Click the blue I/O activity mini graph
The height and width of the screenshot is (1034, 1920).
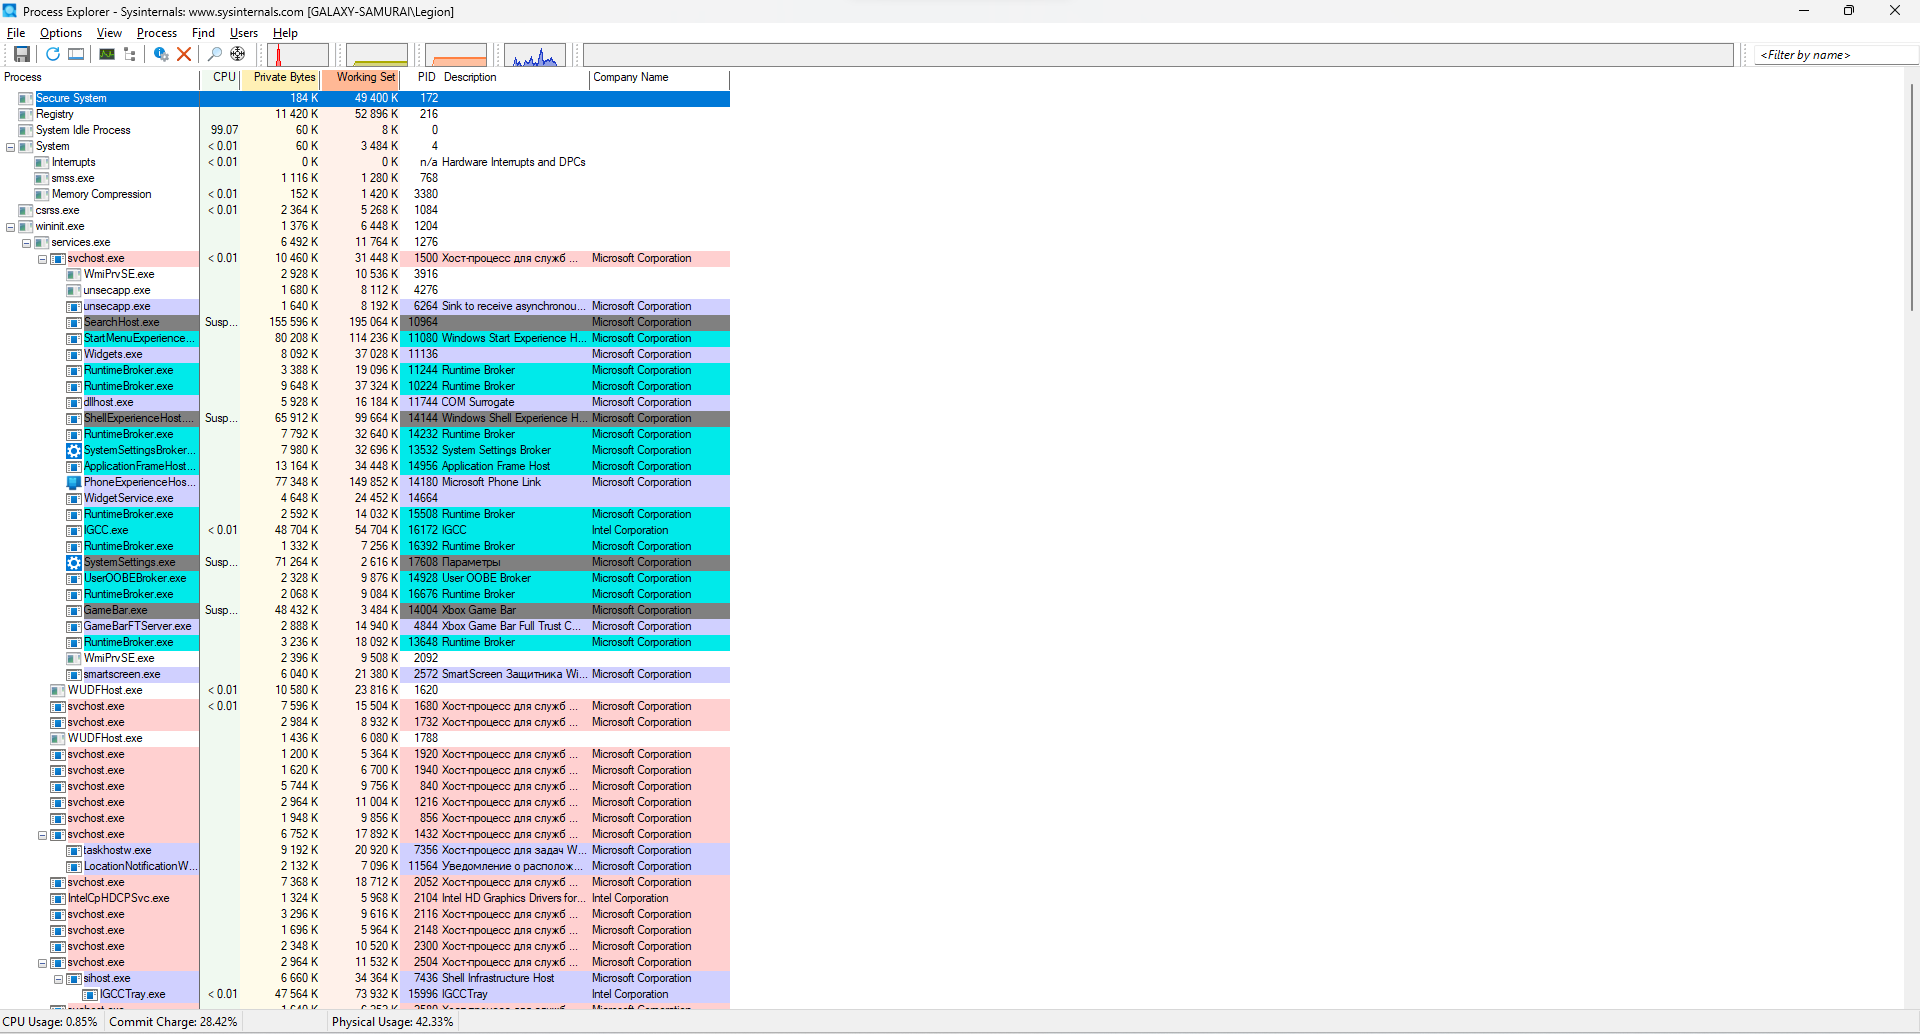pyautogui.click(x=535, y=54)
